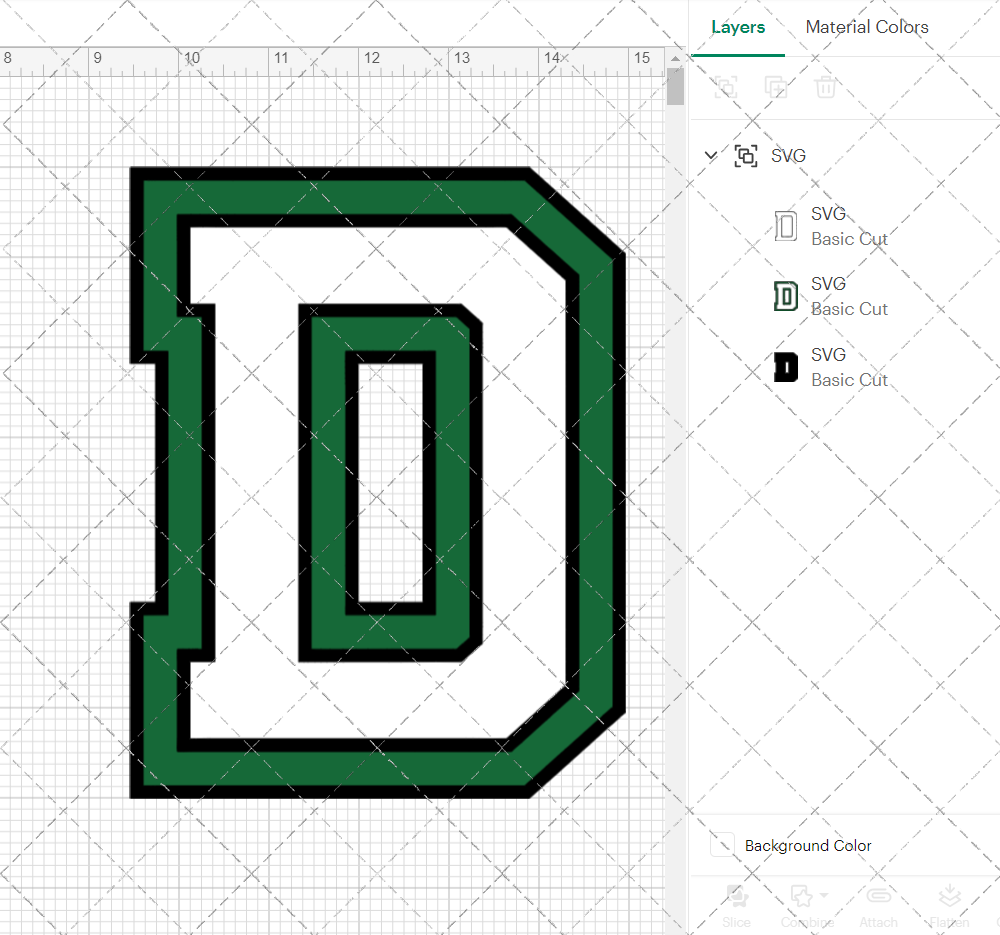Image resolution: width=1000 pixels, height=935 pixels.
Task: Select the black D layer thumbnail
Action: tap(786, 367)
